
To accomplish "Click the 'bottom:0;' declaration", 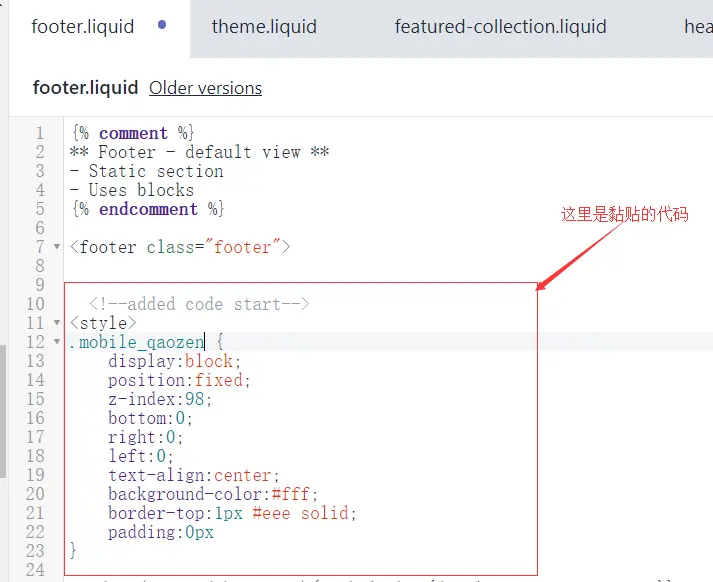I will (x=151, y=418).
